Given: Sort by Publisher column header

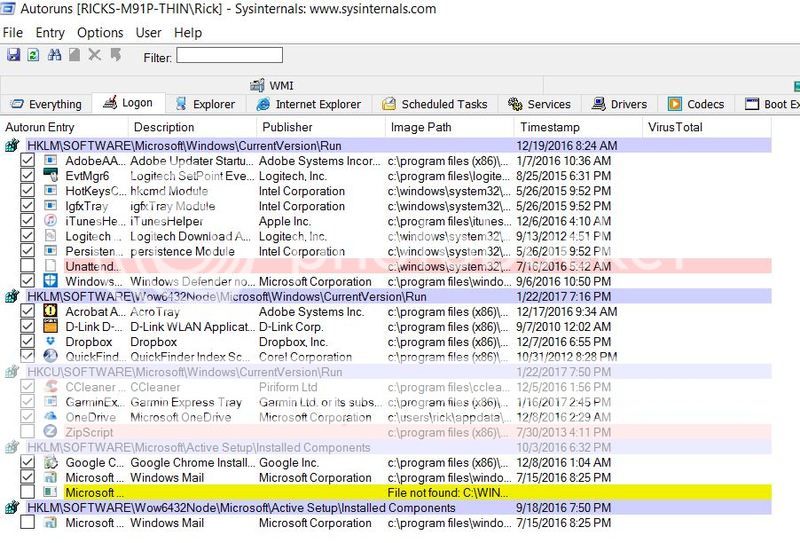Looking at the screenshot, I should (x=321, y=127).
